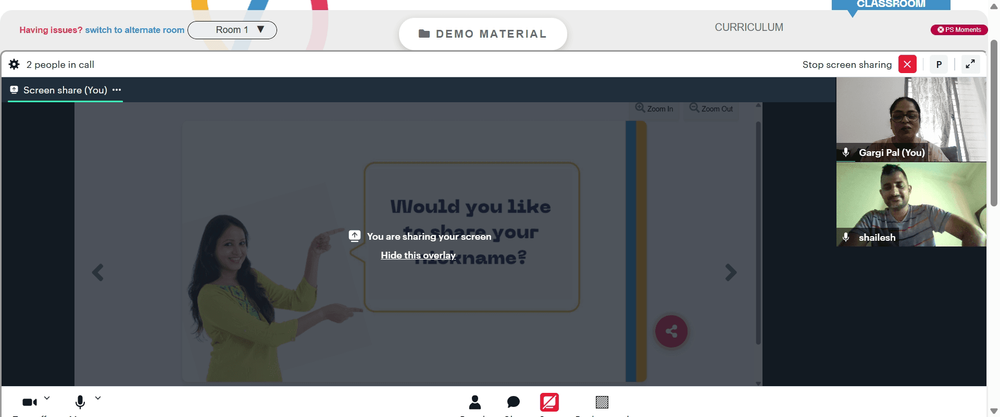Image resolution: width=1000 pixels, height=417 pixels.
Task: Click Gargi Pal (You) video tile
Action: (x=911, y=119)
